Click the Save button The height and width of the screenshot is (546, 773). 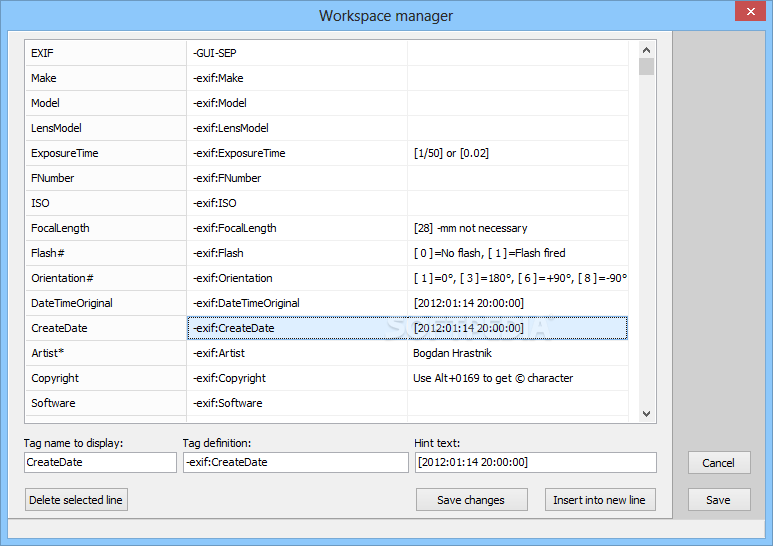coord(719,500)
